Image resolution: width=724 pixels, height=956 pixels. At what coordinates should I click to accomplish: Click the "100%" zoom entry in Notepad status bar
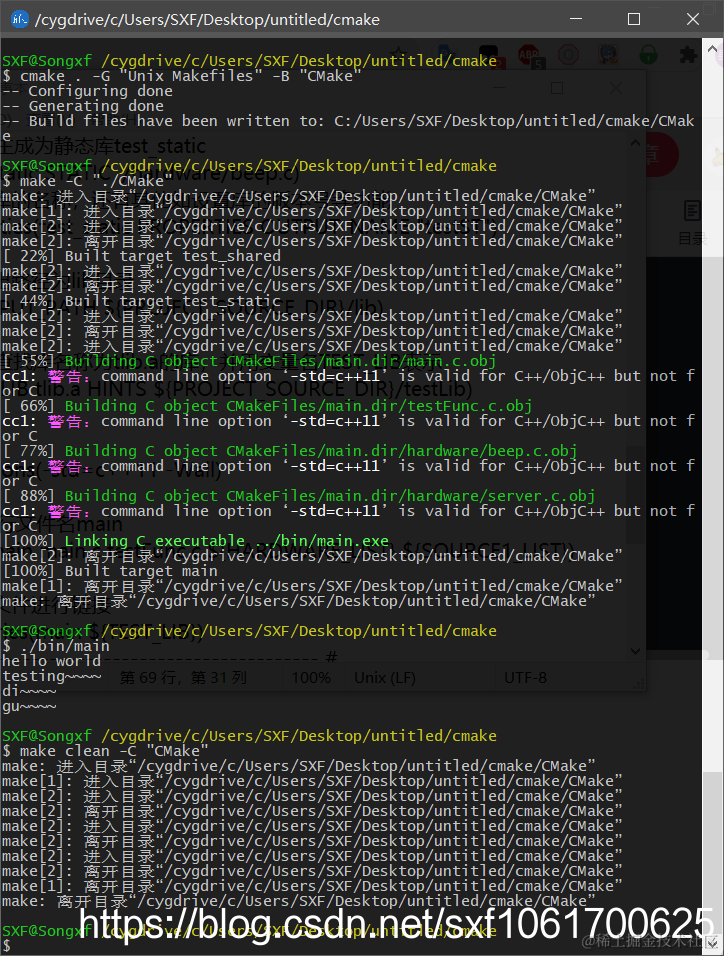pos(311,678)
